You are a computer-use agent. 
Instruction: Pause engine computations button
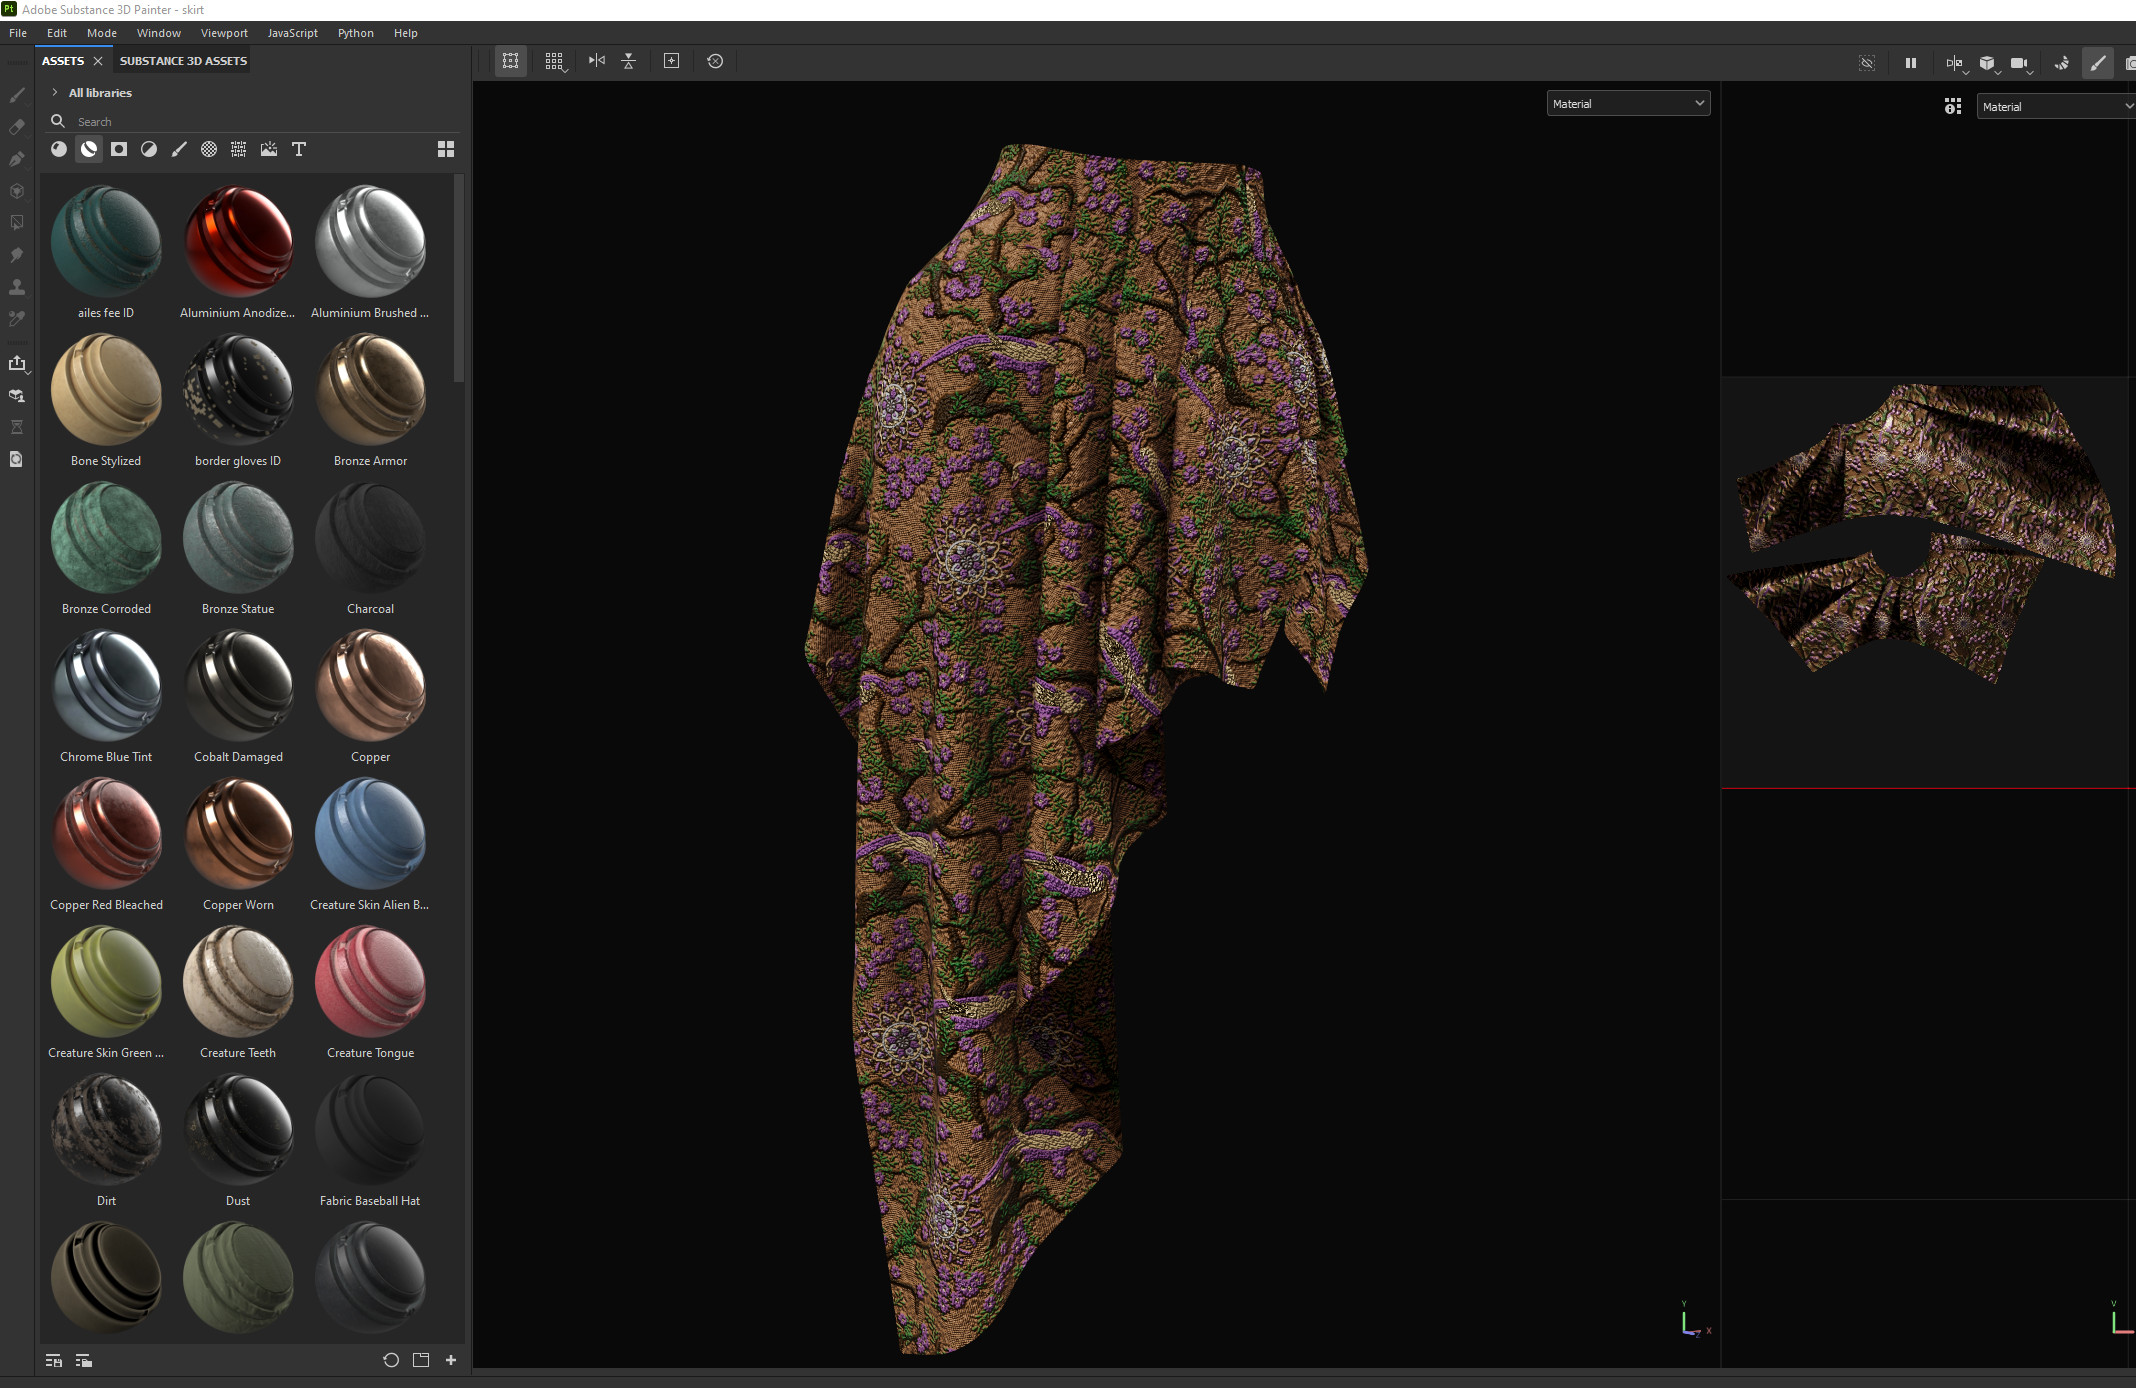(1911, 63)
